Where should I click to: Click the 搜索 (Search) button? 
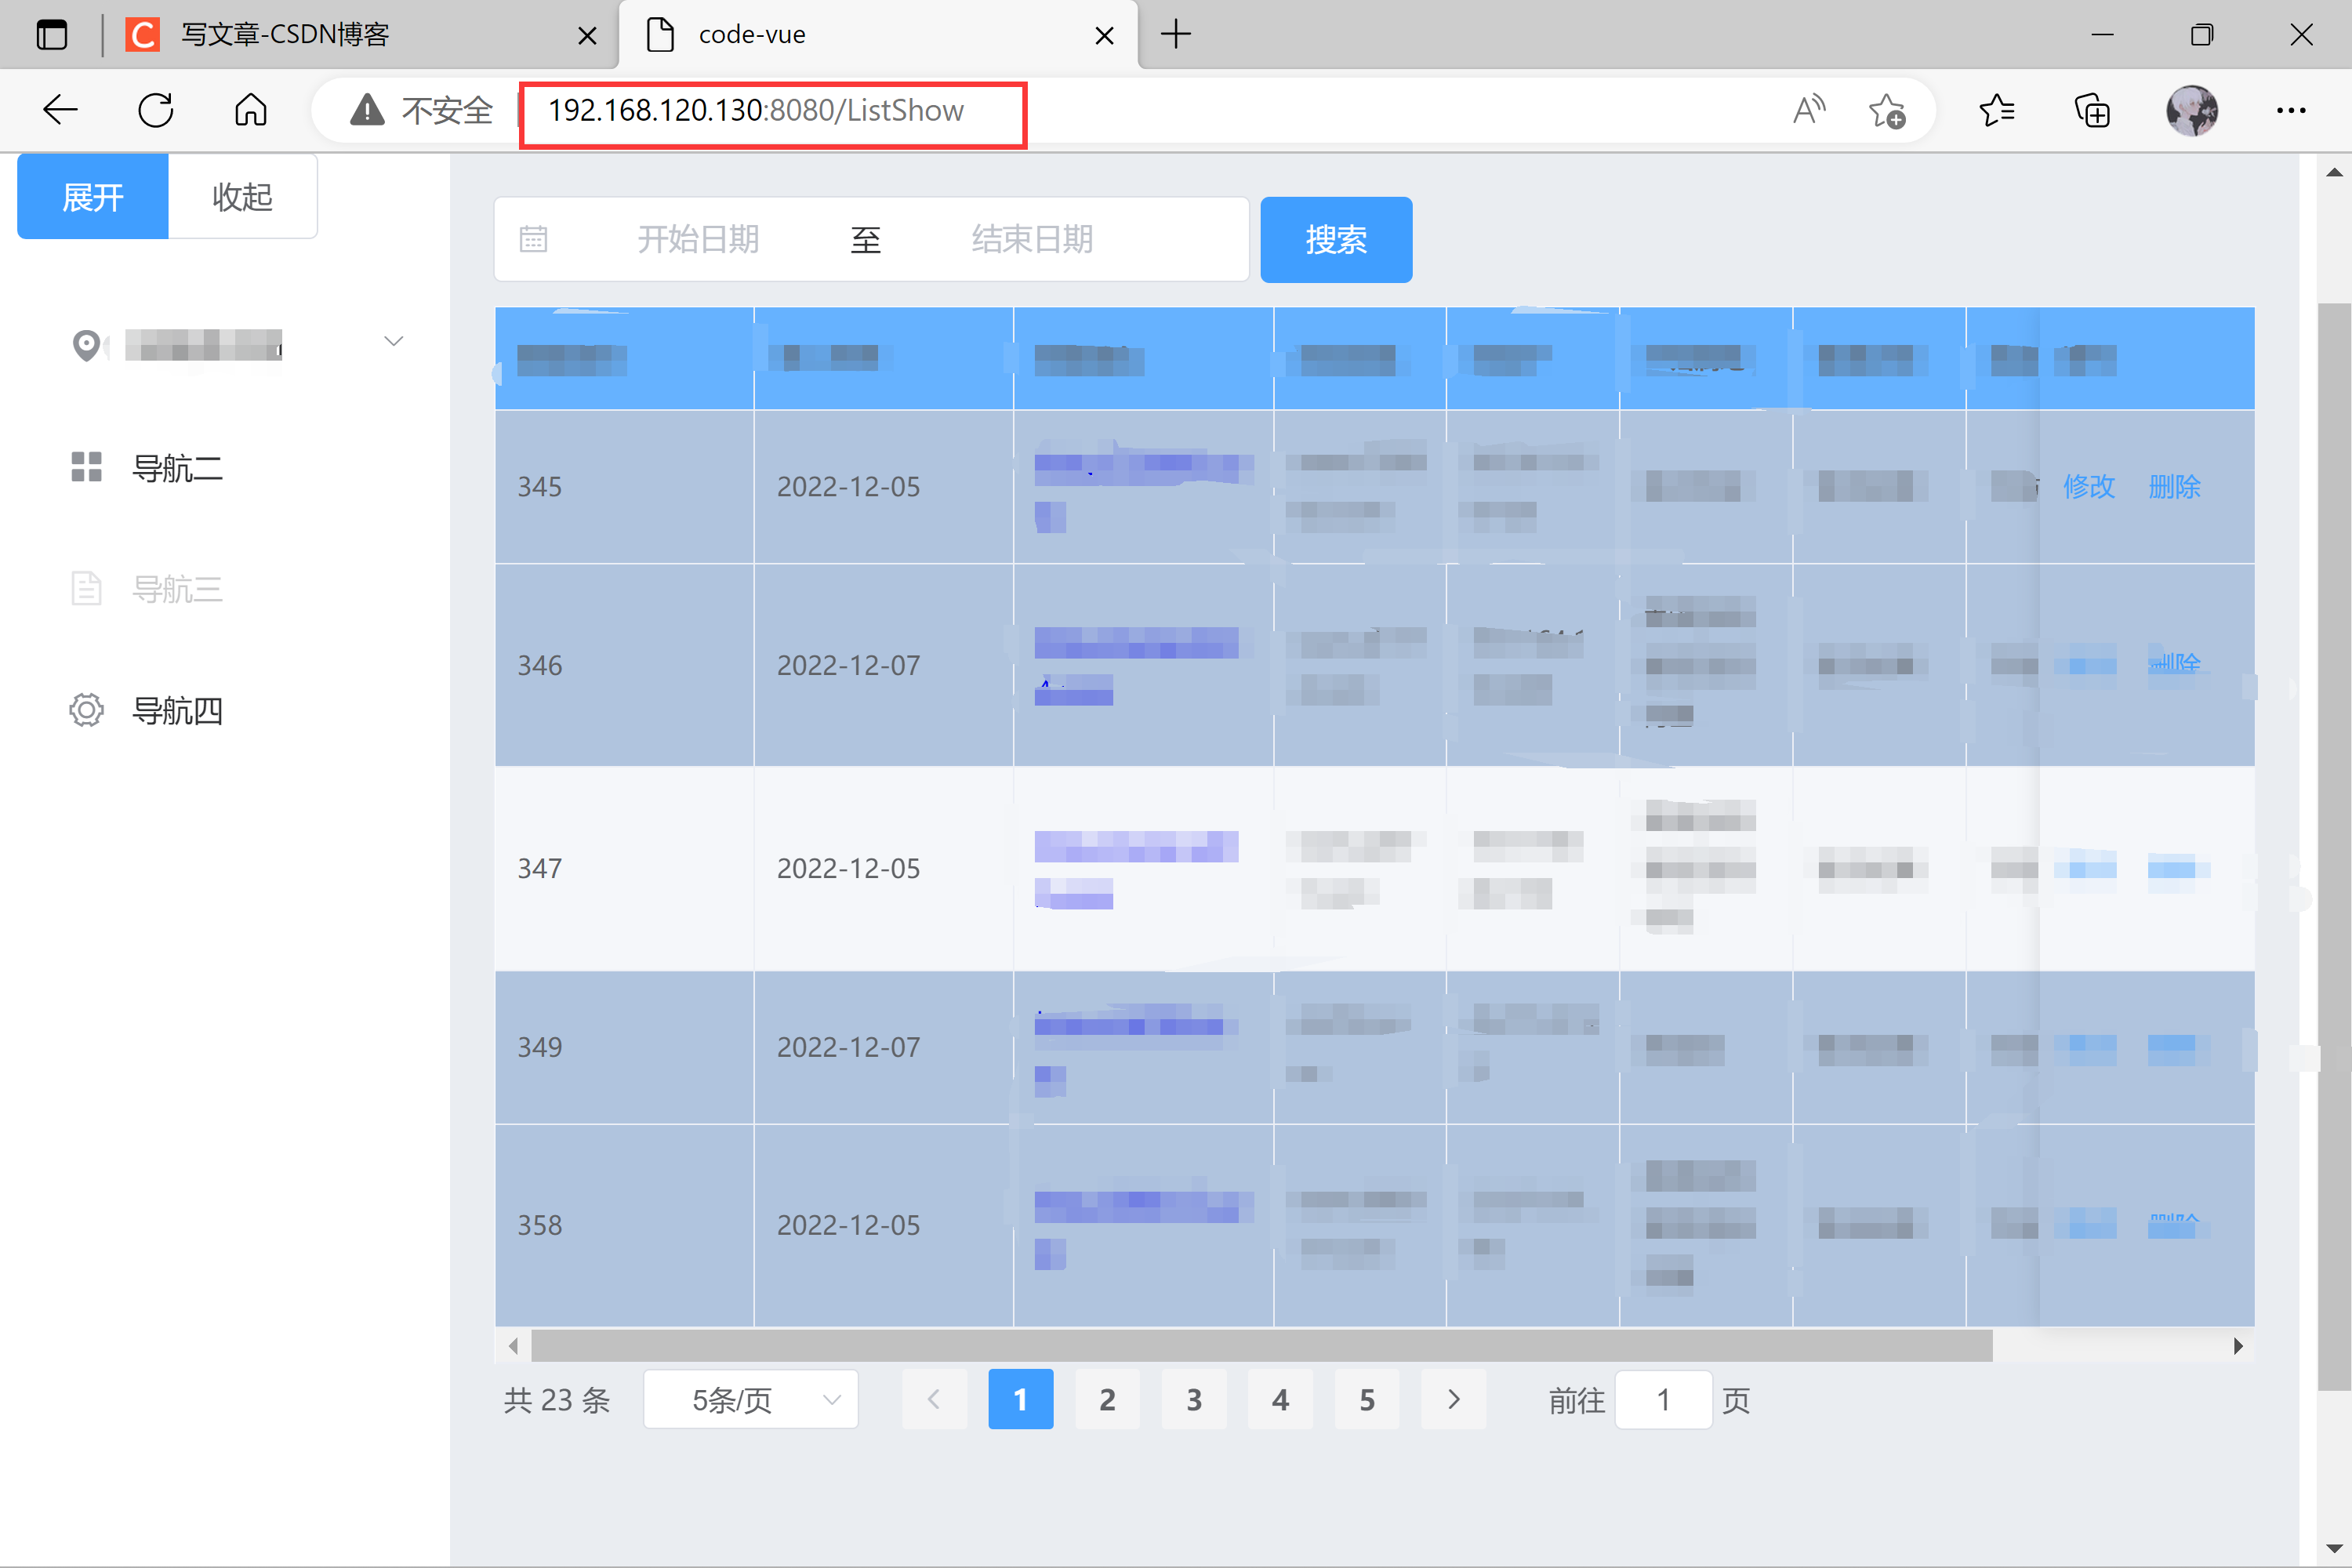click(x=1335, y=240)
